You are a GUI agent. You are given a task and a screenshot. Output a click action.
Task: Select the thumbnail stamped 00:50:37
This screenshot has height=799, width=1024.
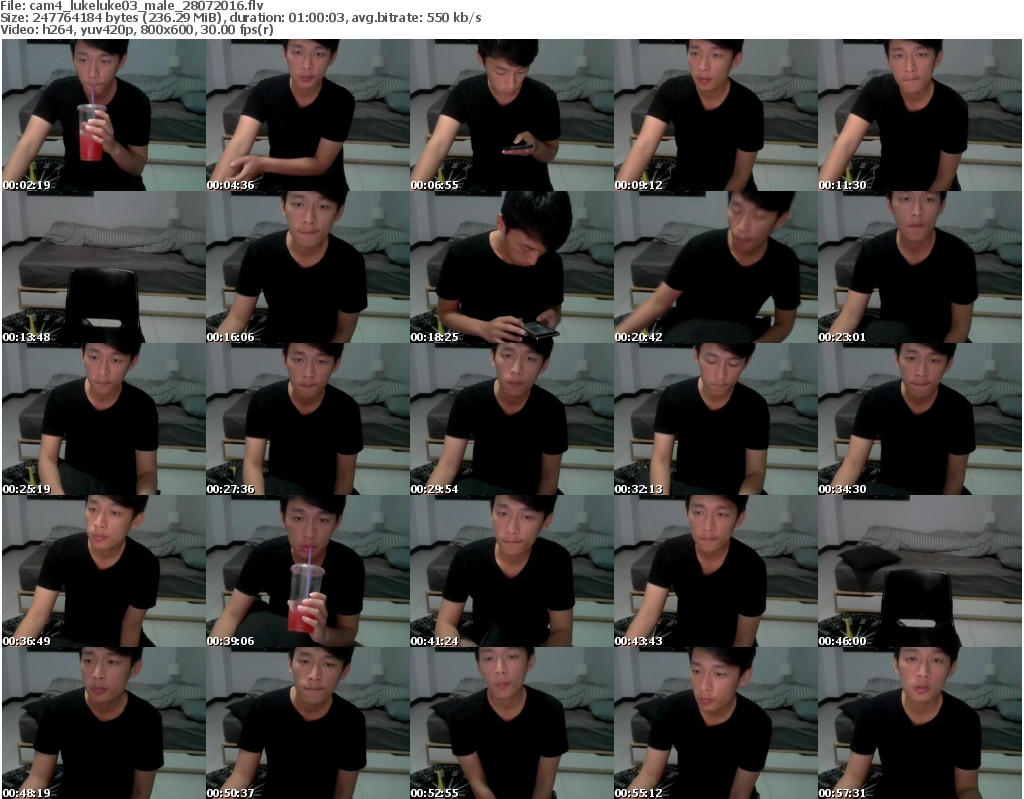[308, 723]
